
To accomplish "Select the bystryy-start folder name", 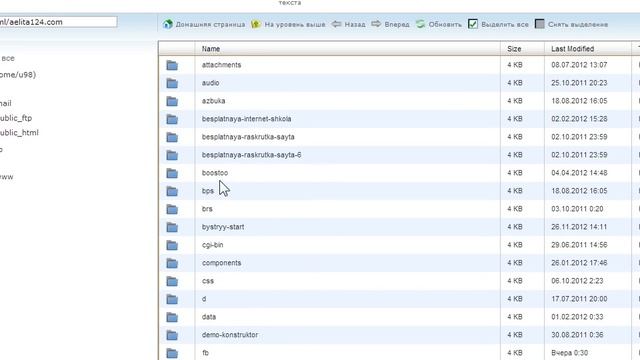I will coord(222,227).
